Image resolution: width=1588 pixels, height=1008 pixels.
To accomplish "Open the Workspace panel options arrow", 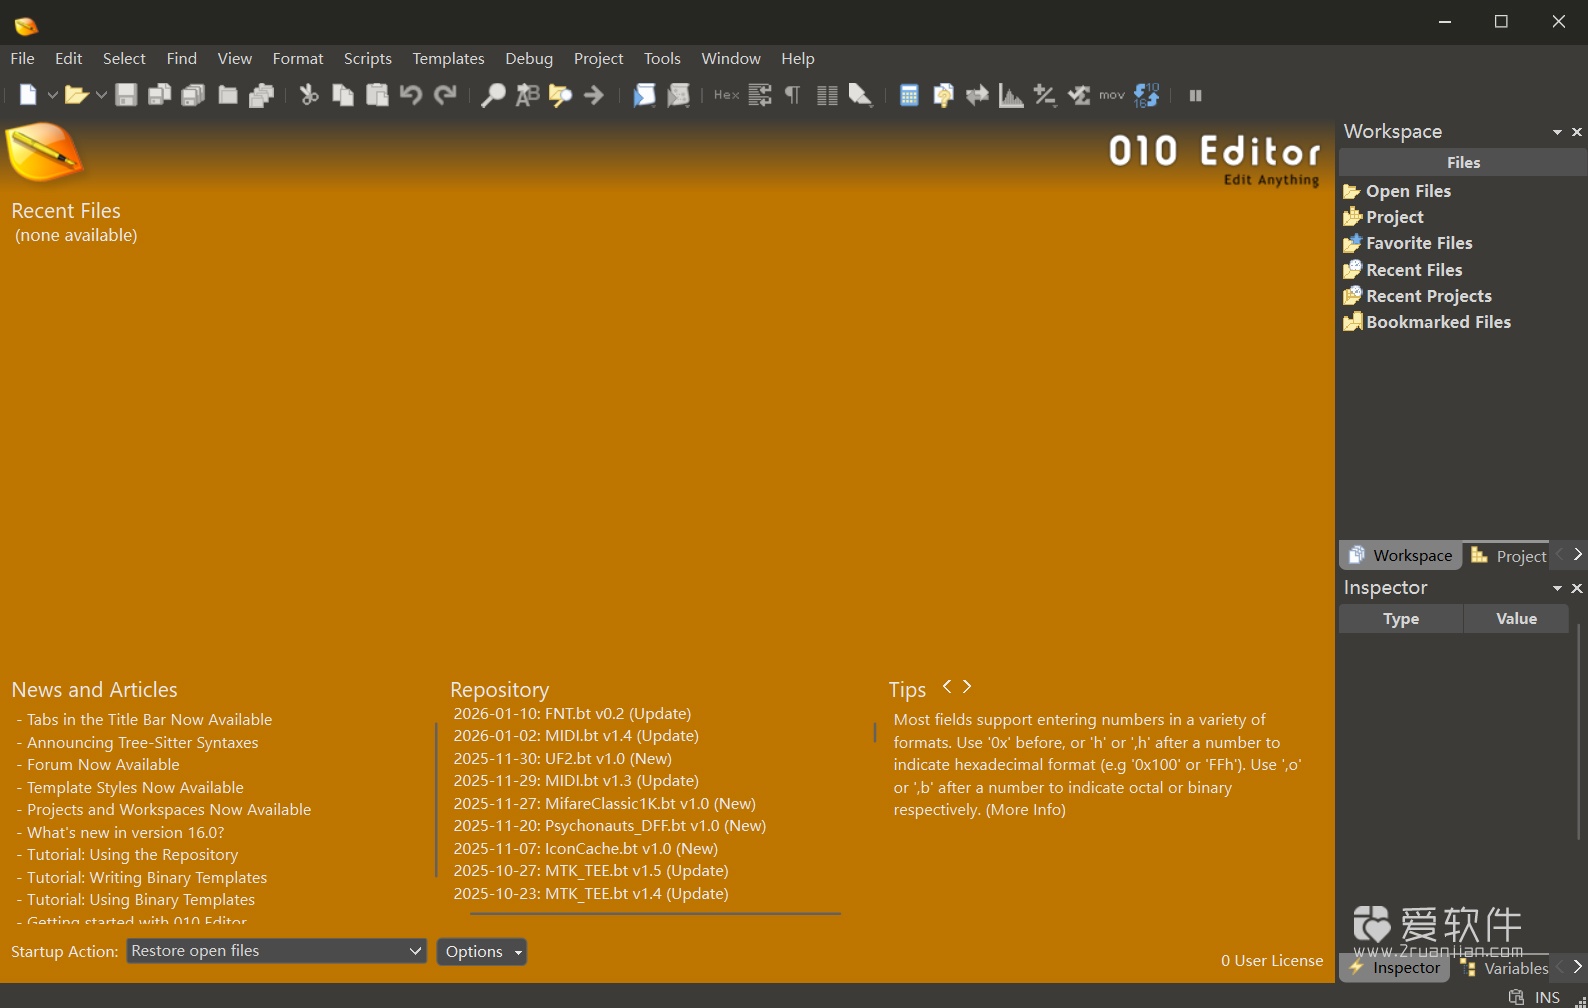I will pyautogui.click(x=1557, y=132).
